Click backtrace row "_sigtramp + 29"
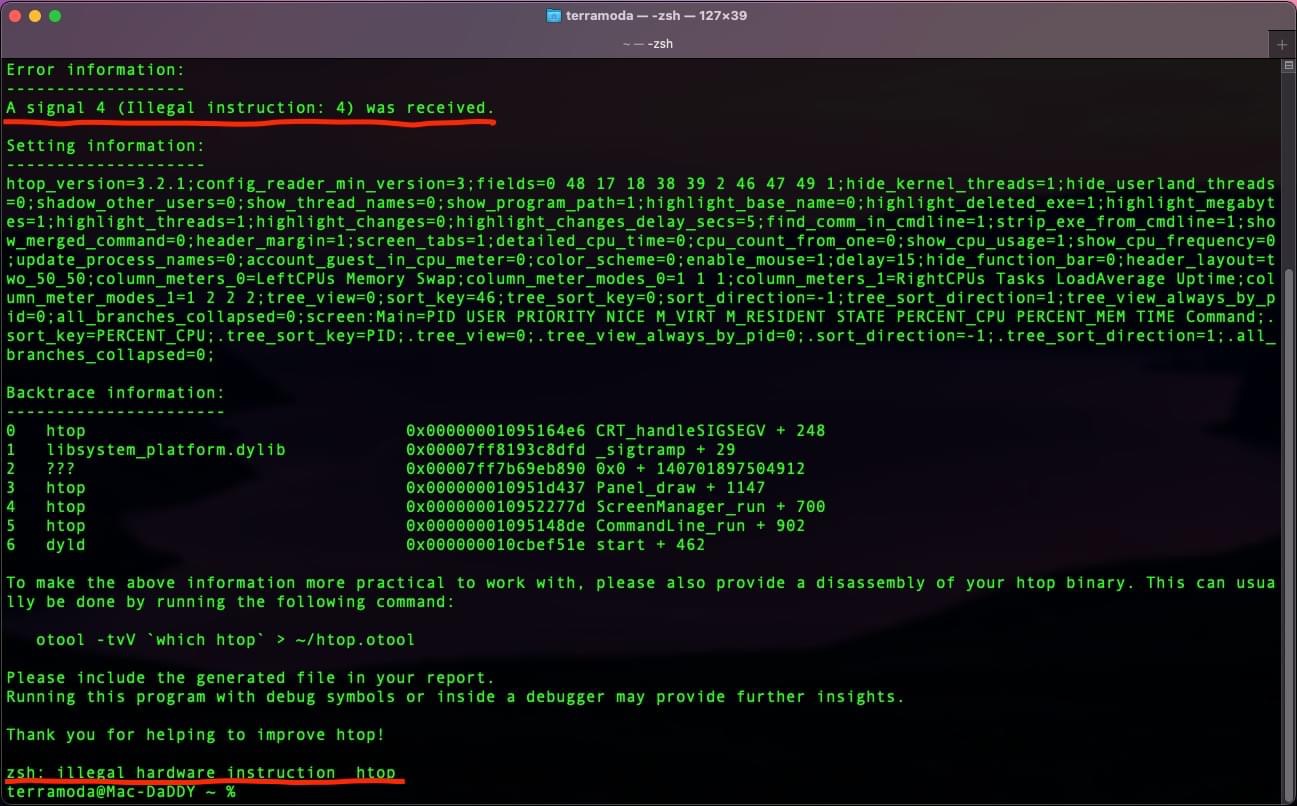The width and height of the screenshot is (1297, 806). (665, 450)
